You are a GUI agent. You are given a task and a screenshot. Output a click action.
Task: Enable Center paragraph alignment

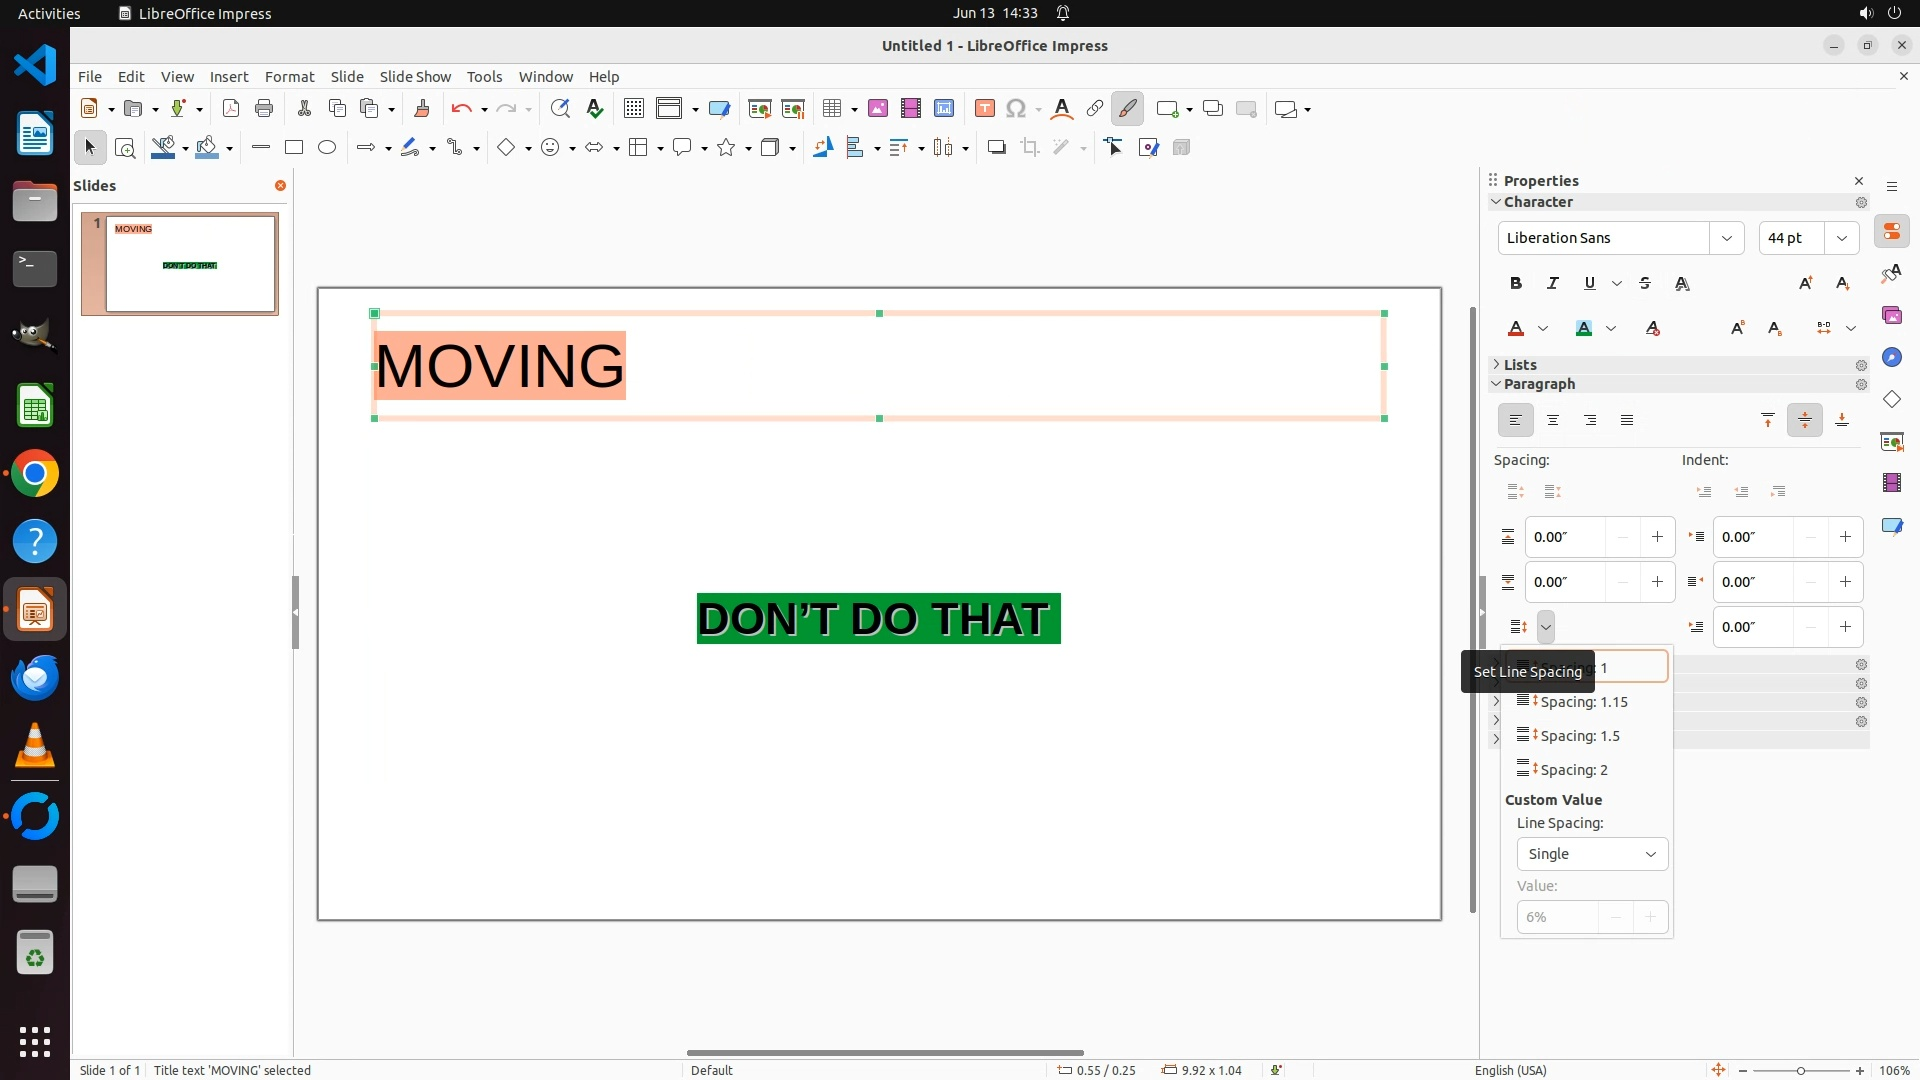click(1553, 421)
